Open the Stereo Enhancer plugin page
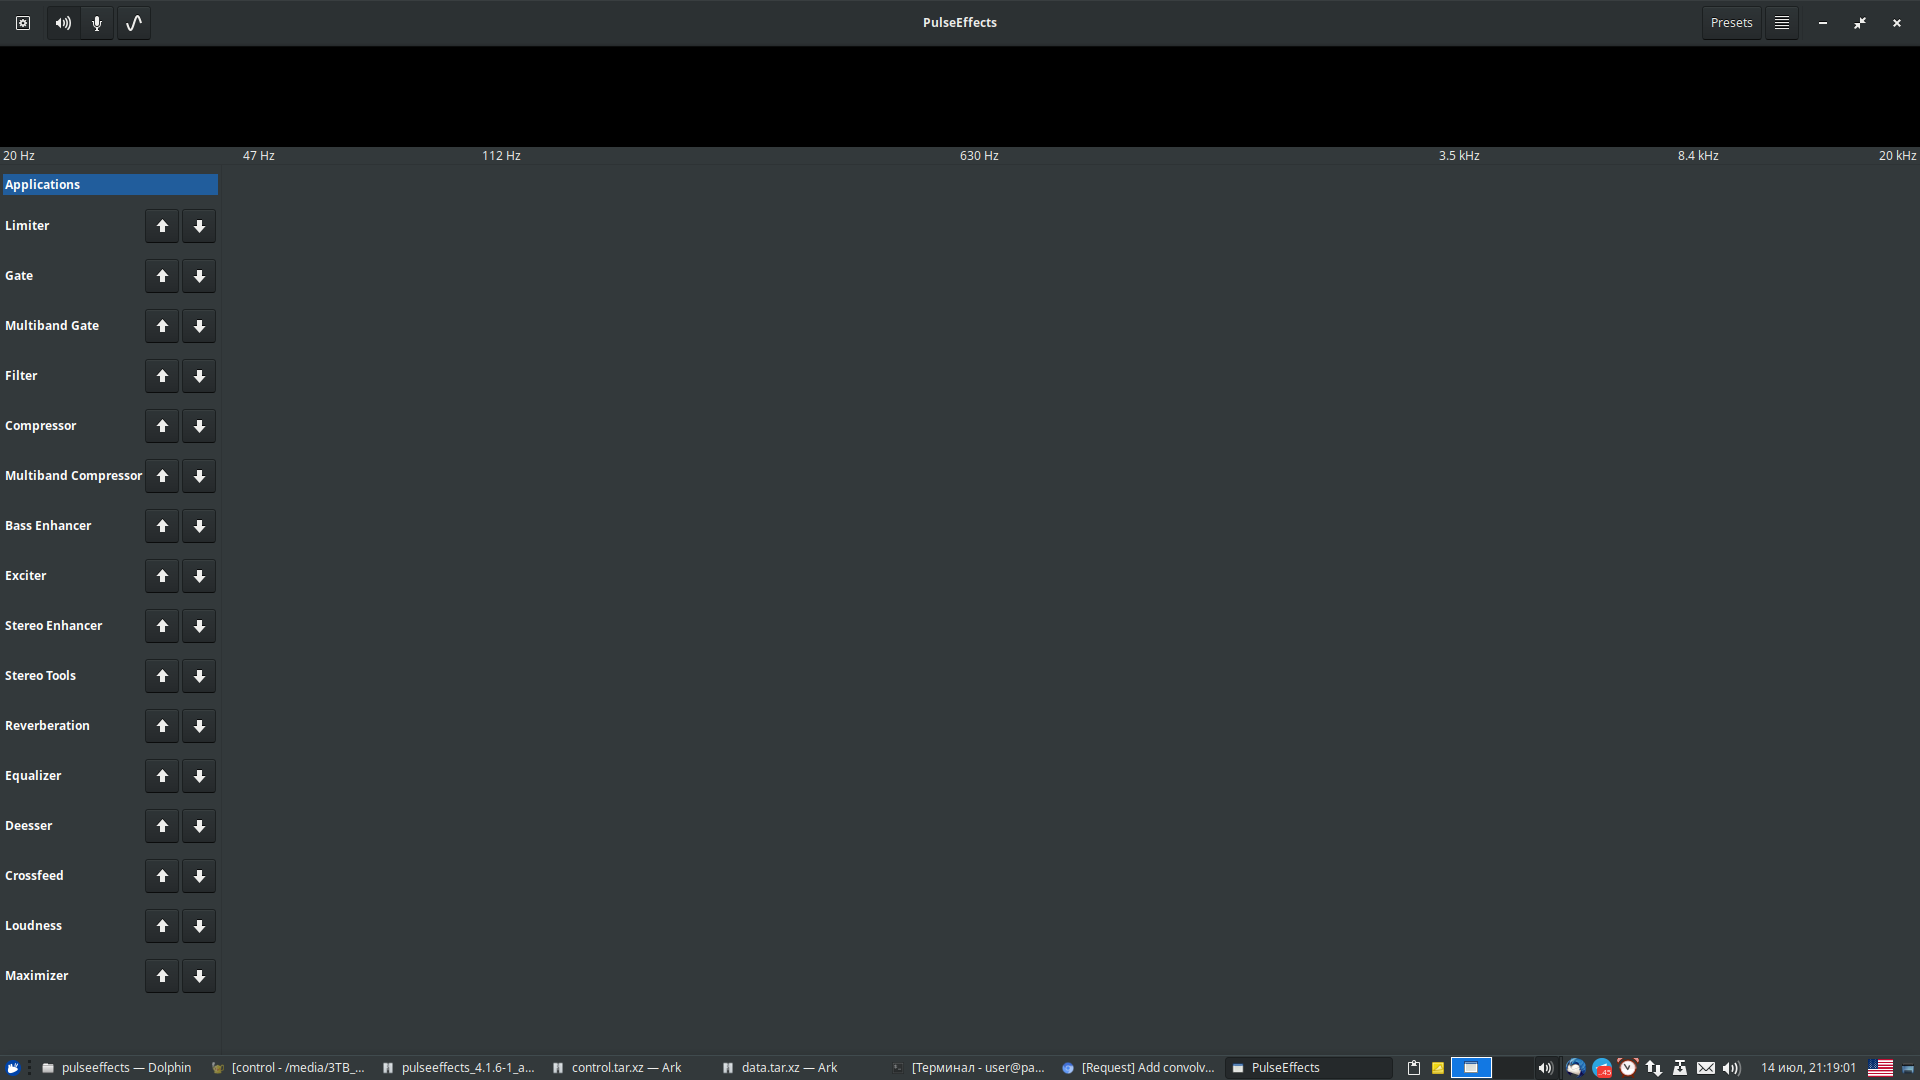 click(x=54, y=626)
